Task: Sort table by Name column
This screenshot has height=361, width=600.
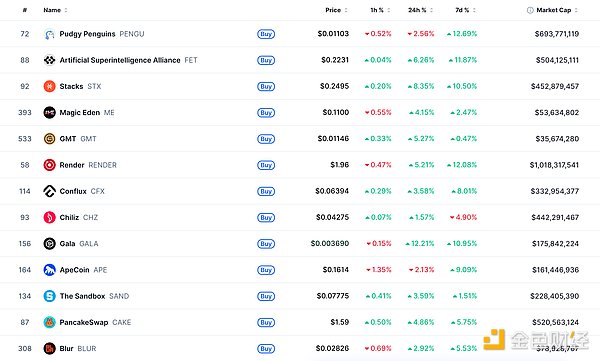Action: [x=55, y=10]
